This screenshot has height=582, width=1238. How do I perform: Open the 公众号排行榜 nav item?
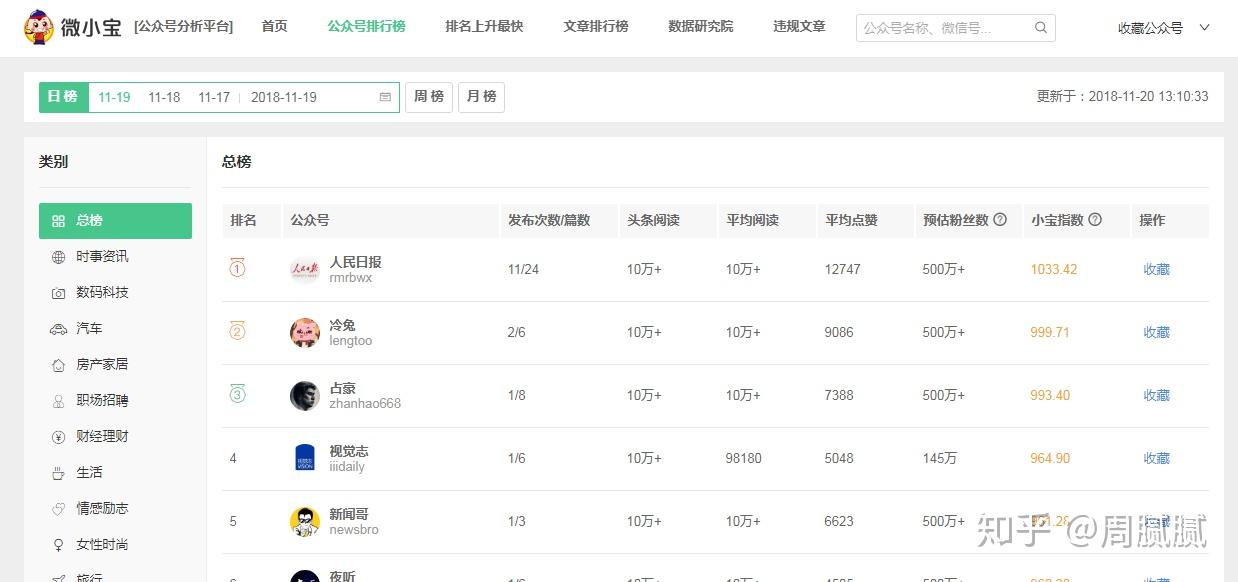pos(366,27)
